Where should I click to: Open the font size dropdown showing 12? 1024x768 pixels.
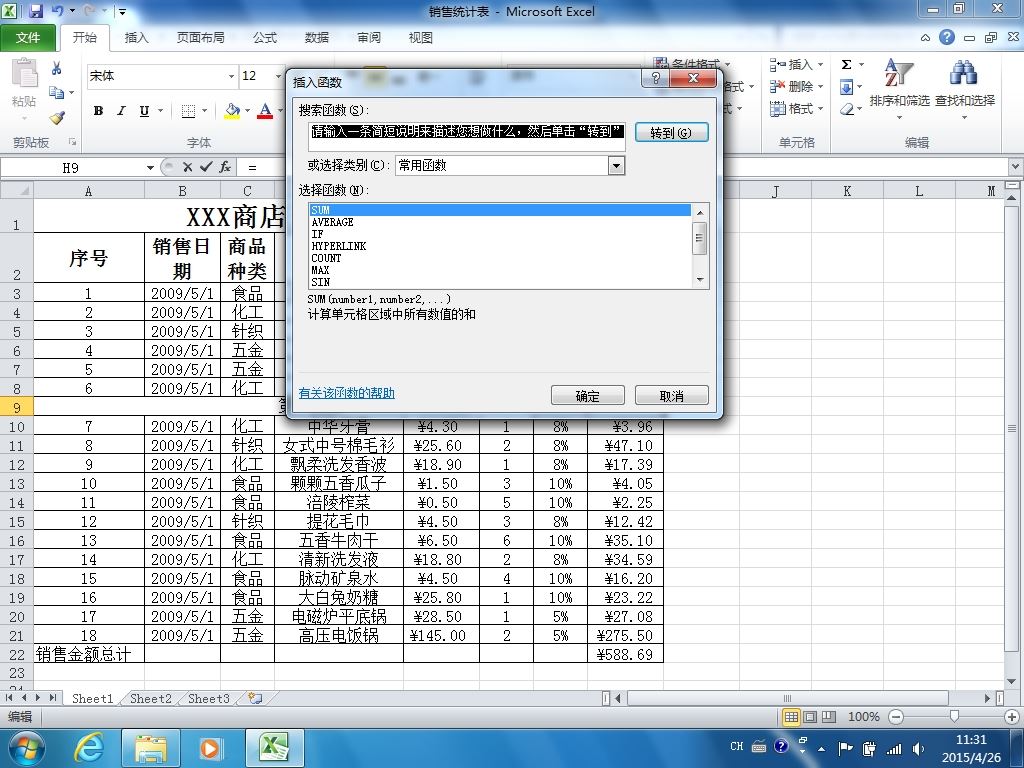[x=279, y=76]
